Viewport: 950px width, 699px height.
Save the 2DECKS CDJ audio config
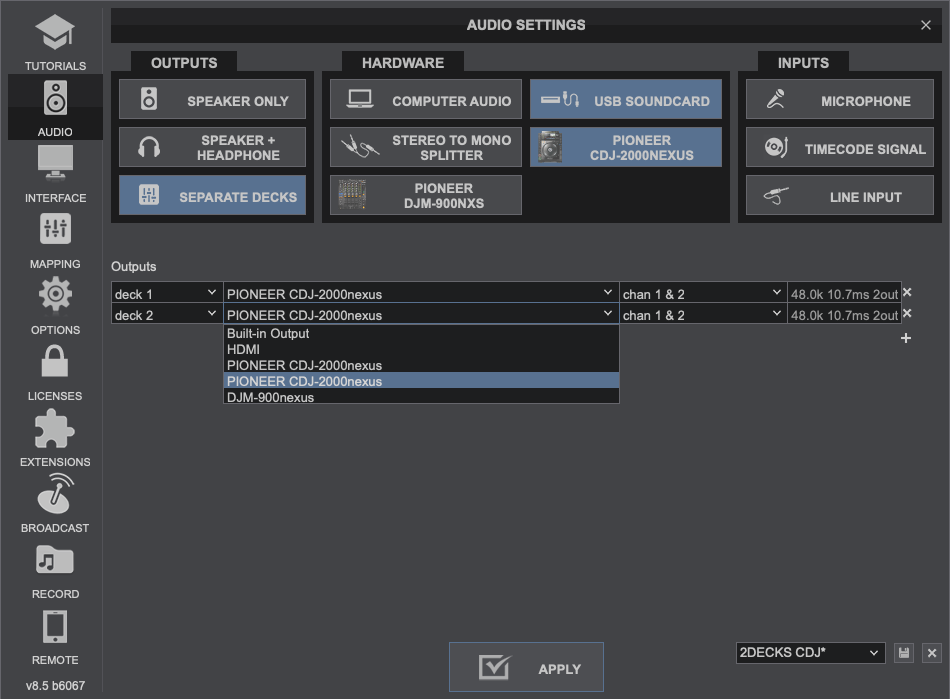[x=904, y=653]
